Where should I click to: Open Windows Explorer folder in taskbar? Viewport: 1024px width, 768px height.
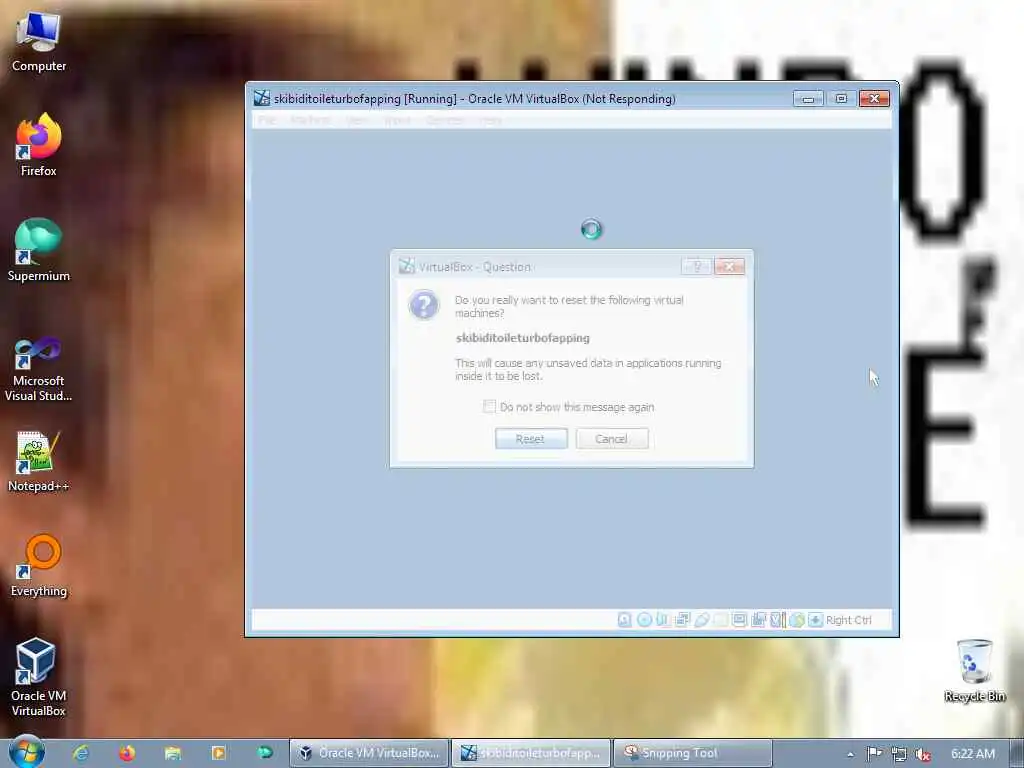[172, 753]
